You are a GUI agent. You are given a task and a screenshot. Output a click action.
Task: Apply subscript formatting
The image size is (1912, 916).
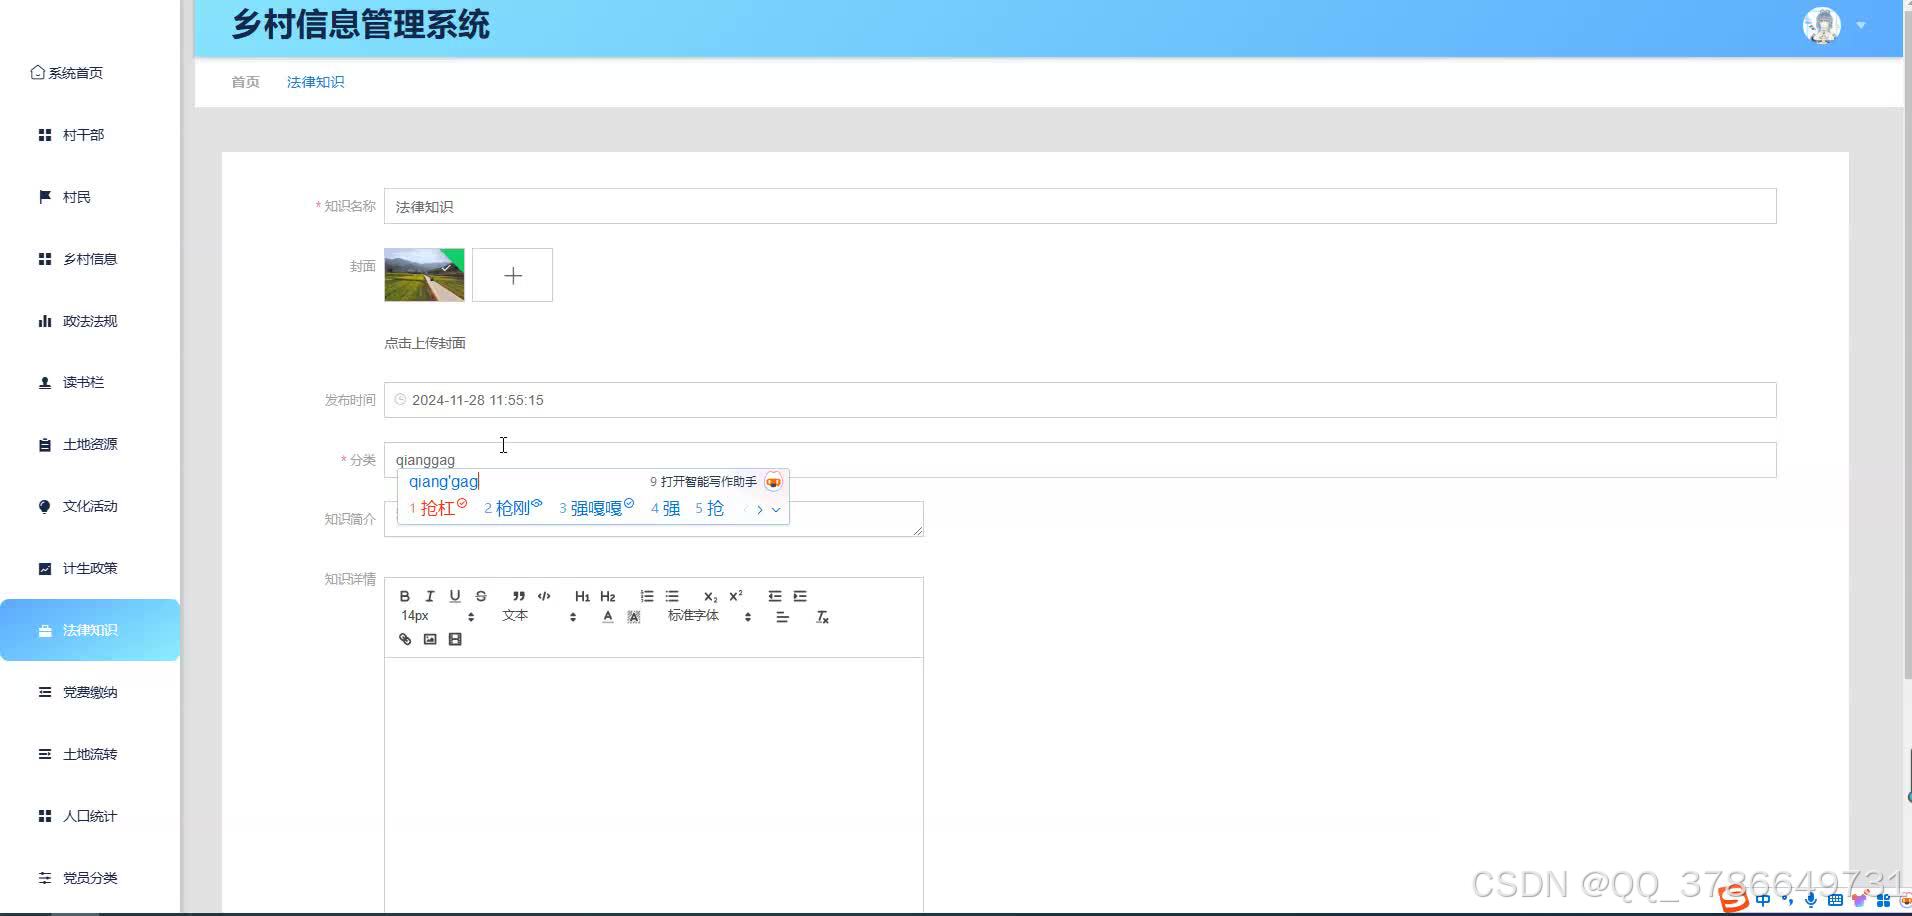click(x=710, y=596)
